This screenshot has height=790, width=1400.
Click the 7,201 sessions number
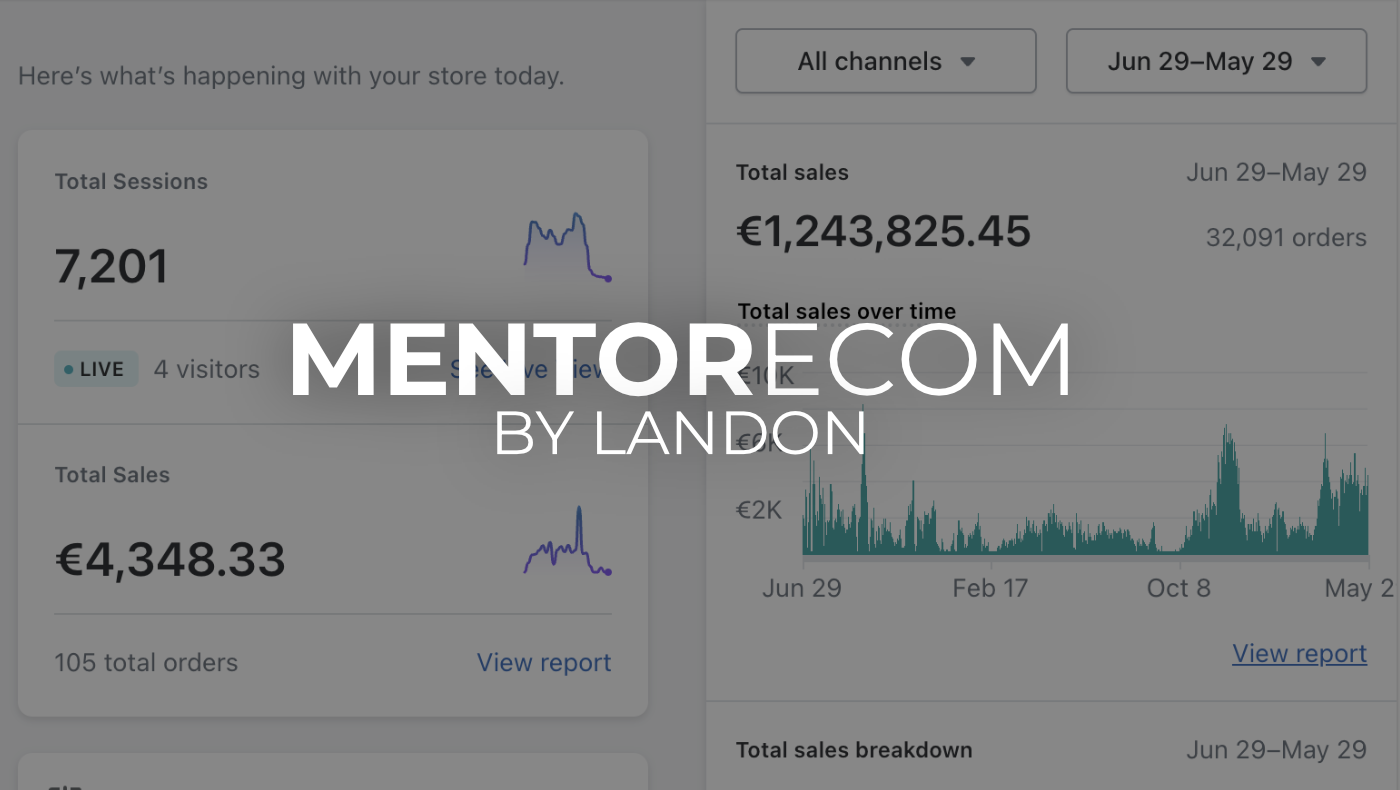click(x=112, y=267)
